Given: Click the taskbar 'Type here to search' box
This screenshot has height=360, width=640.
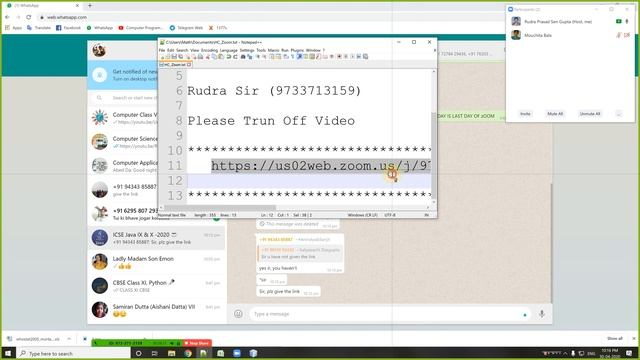Looking at the screenshot, I should coord(73,353).
